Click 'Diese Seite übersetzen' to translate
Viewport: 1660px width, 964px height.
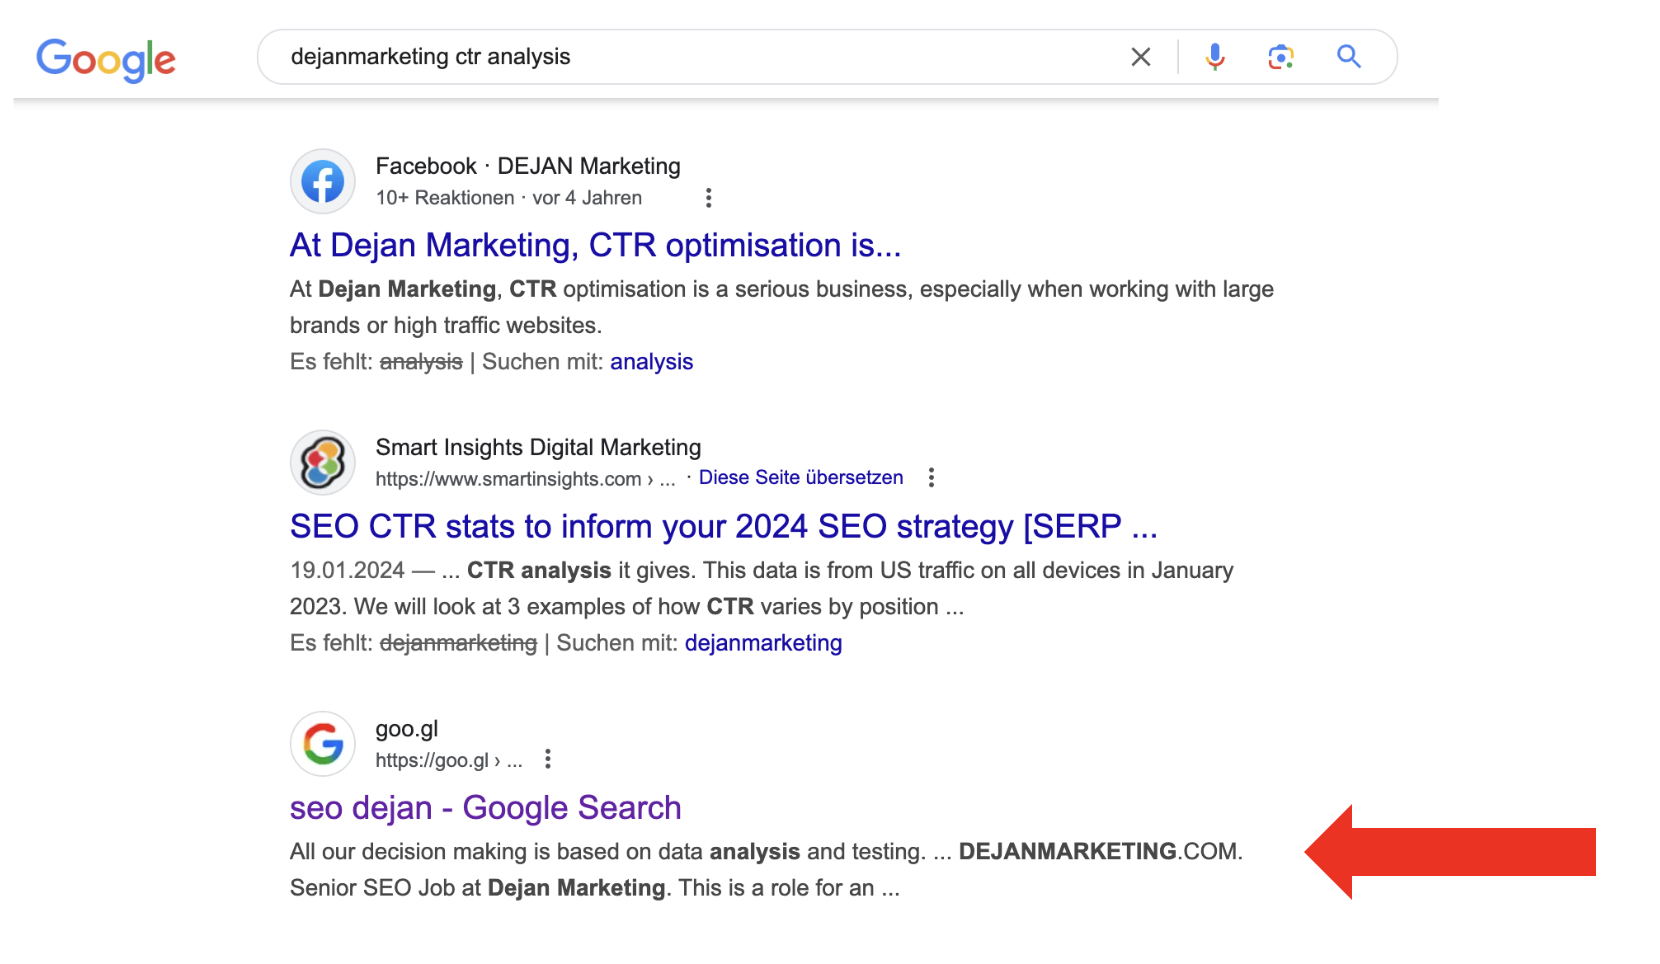pyautogui.click(x=800, y=477)
